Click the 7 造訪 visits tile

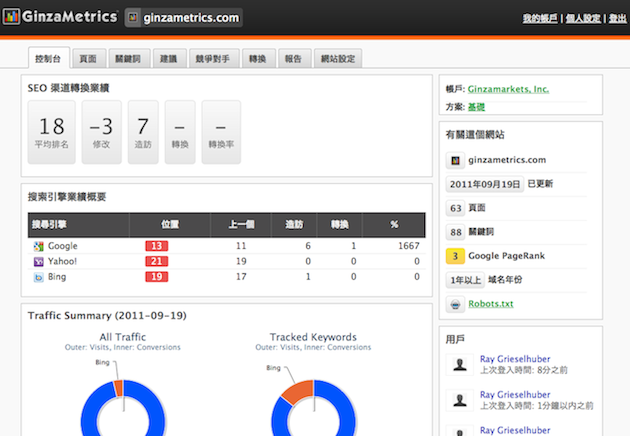click(143, 132)
